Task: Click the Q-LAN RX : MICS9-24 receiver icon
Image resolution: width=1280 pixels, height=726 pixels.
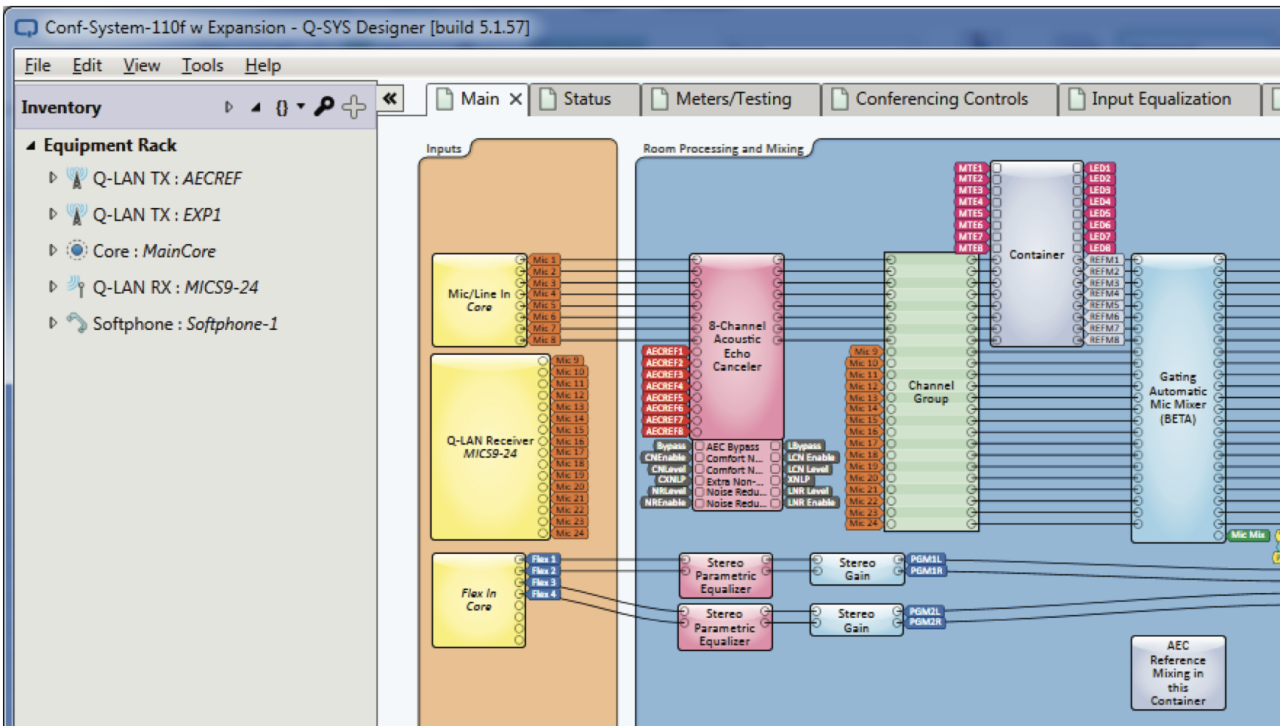Action: pyautogui.click(x=77, y=287)
